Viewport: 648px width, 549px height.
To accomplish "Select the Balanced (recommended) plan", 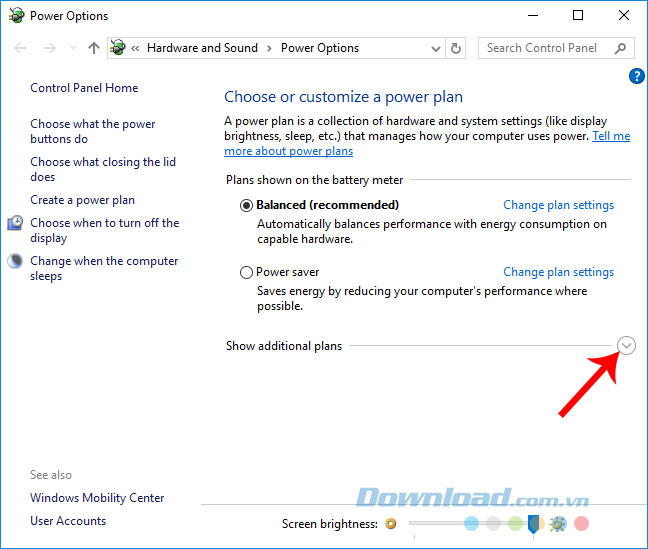I will pos(246,205).
